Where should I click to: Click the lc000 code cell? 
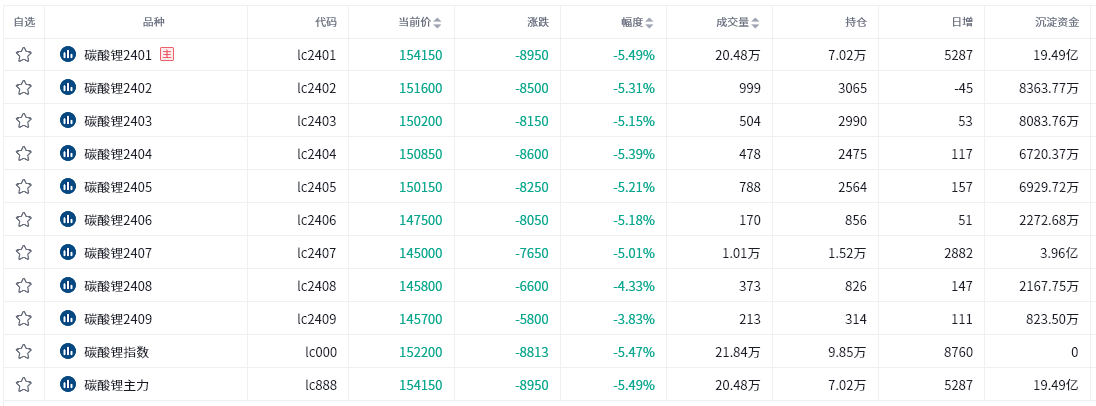click(x=321, y=352)
